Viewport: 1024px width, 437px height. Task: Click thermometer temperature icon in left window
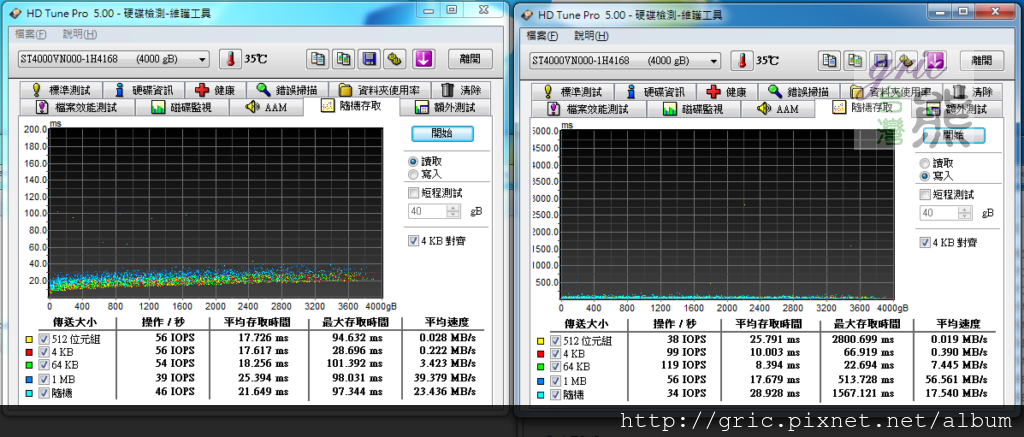point(230,59)
